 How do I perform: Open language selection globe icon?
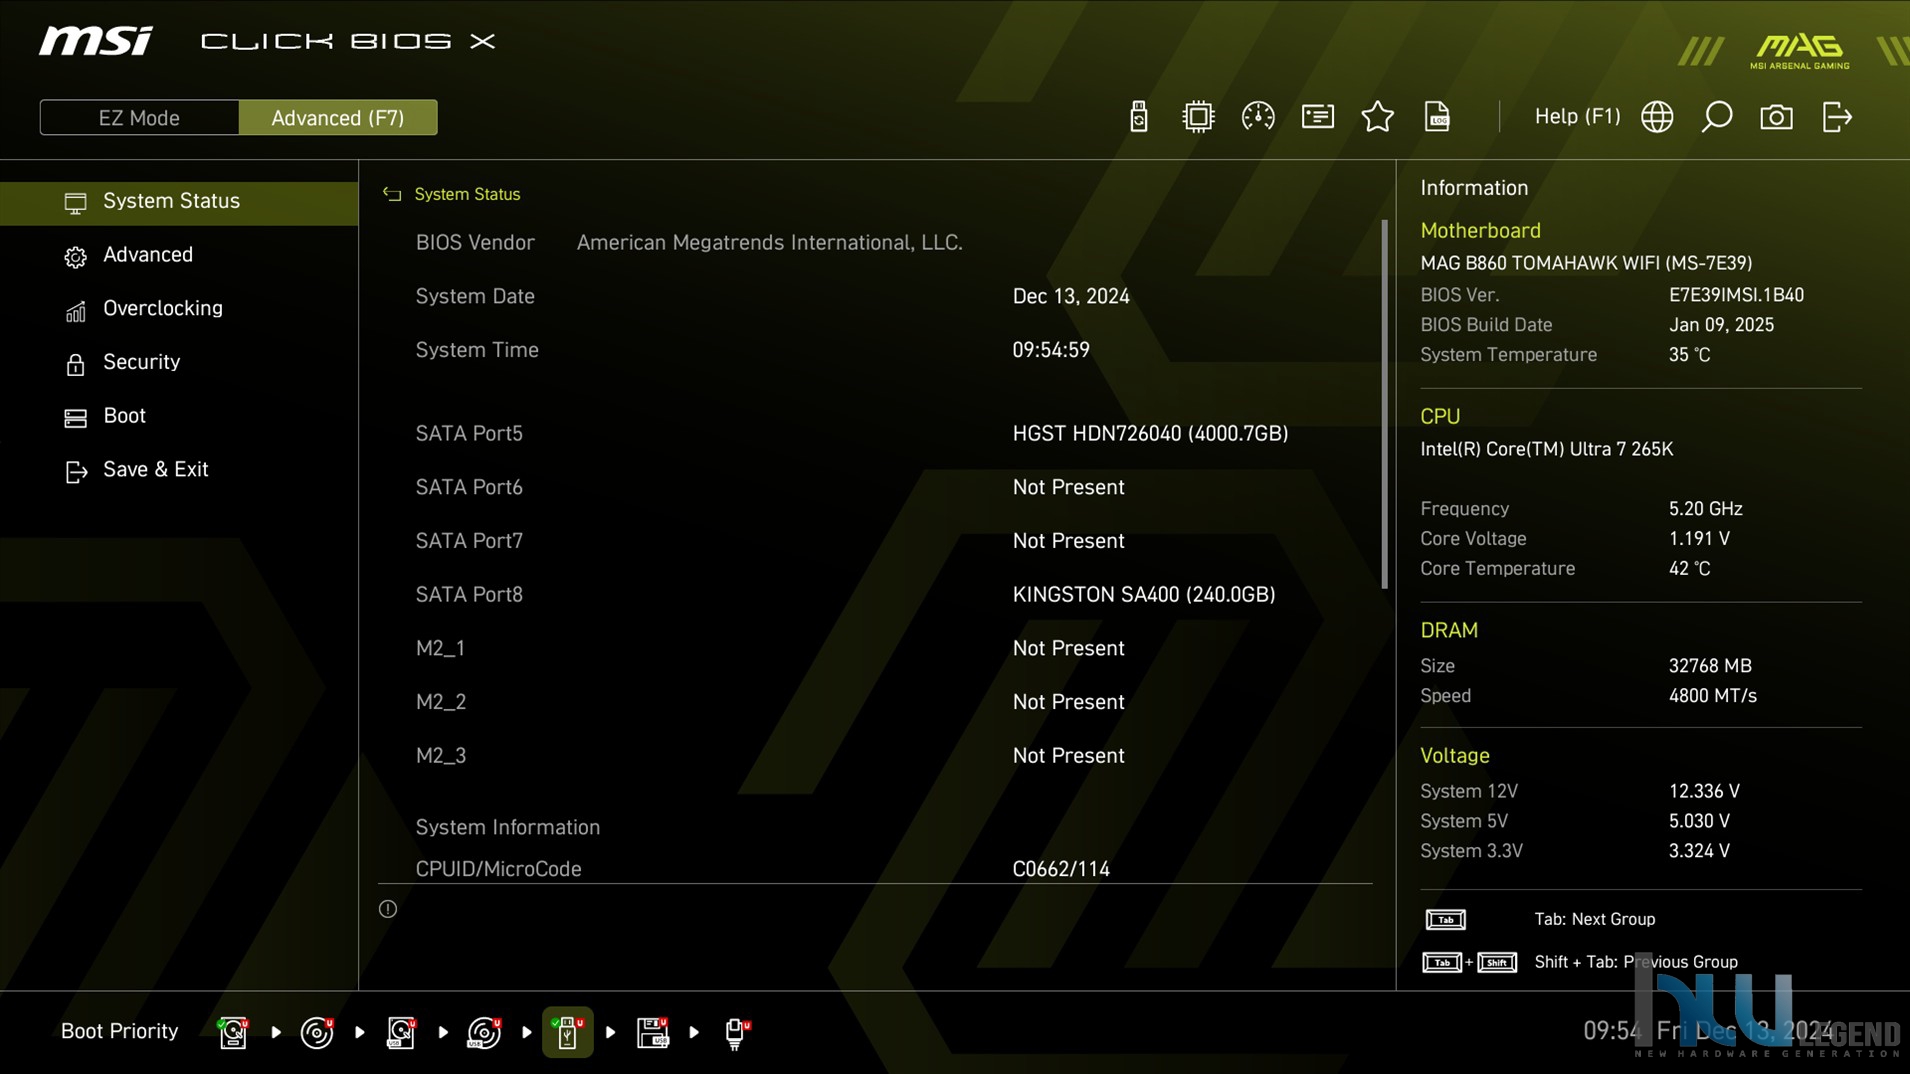[x=1657, y=117]
